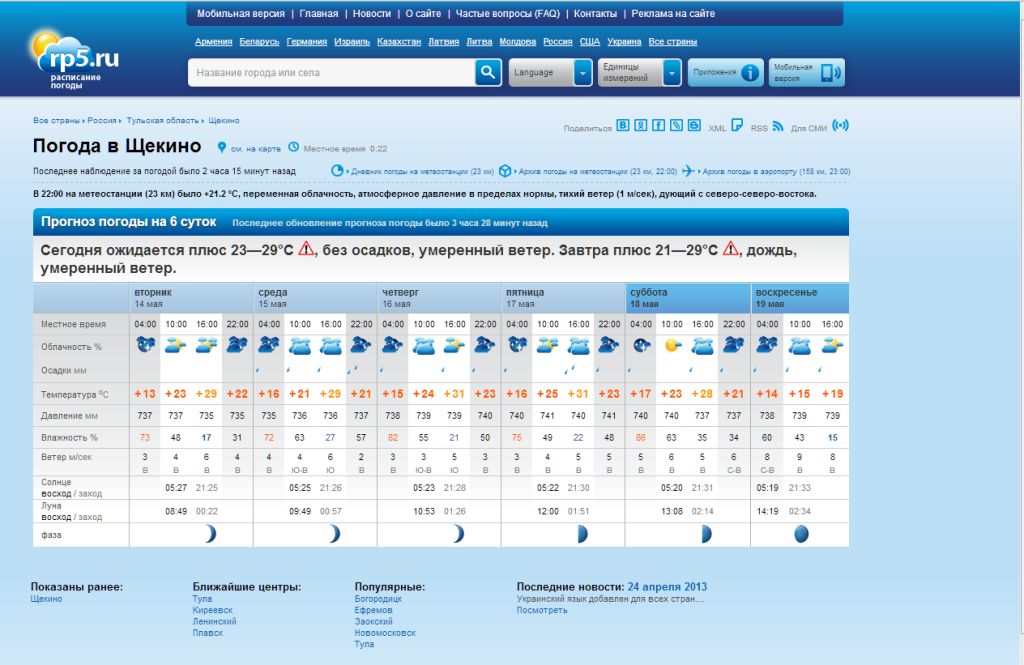The image size is (1024, 665).
Task: Click the 'Мобильная версия' button with phone
Action: [x=806, y=72]
